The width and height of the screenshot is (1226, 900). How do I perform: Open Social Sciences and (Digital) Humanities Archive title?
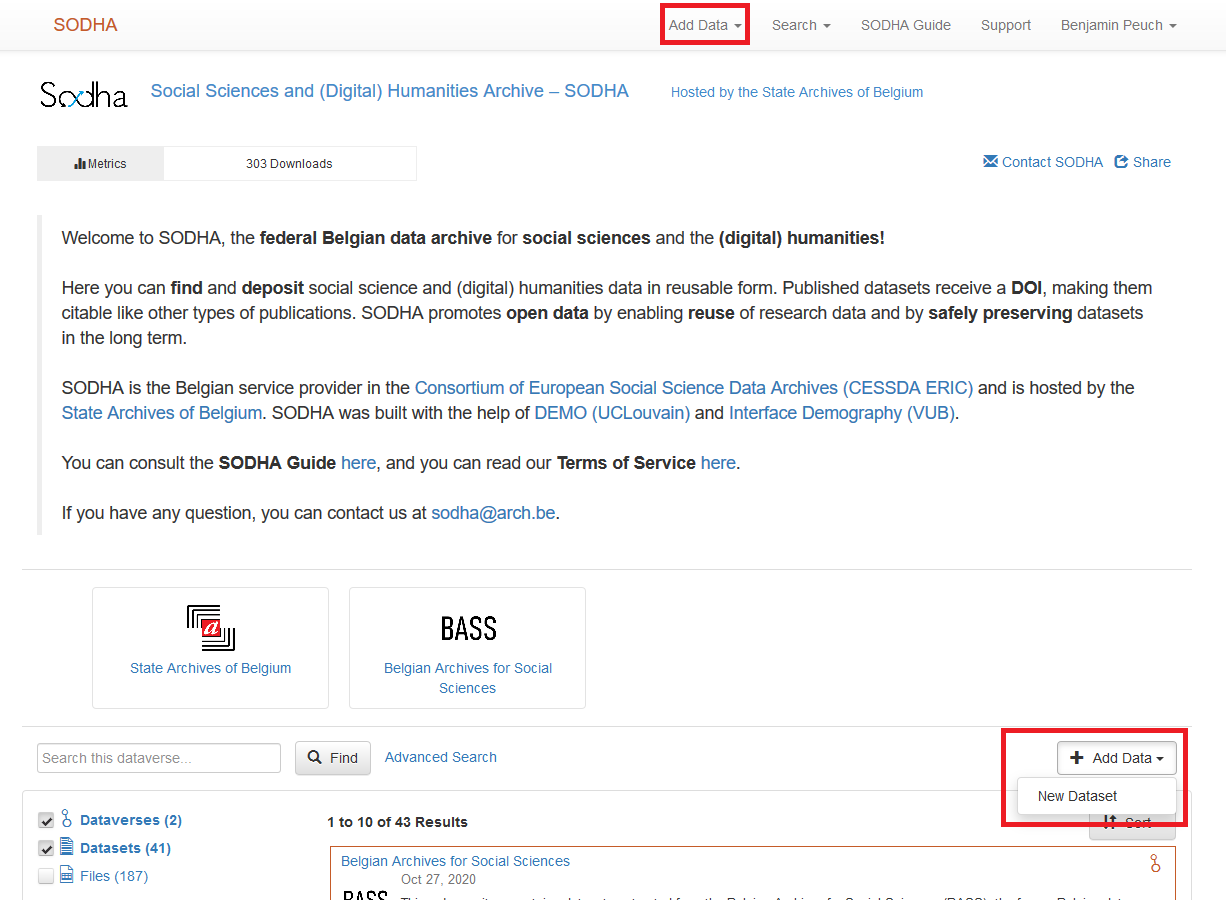click(x=390, y=91)
